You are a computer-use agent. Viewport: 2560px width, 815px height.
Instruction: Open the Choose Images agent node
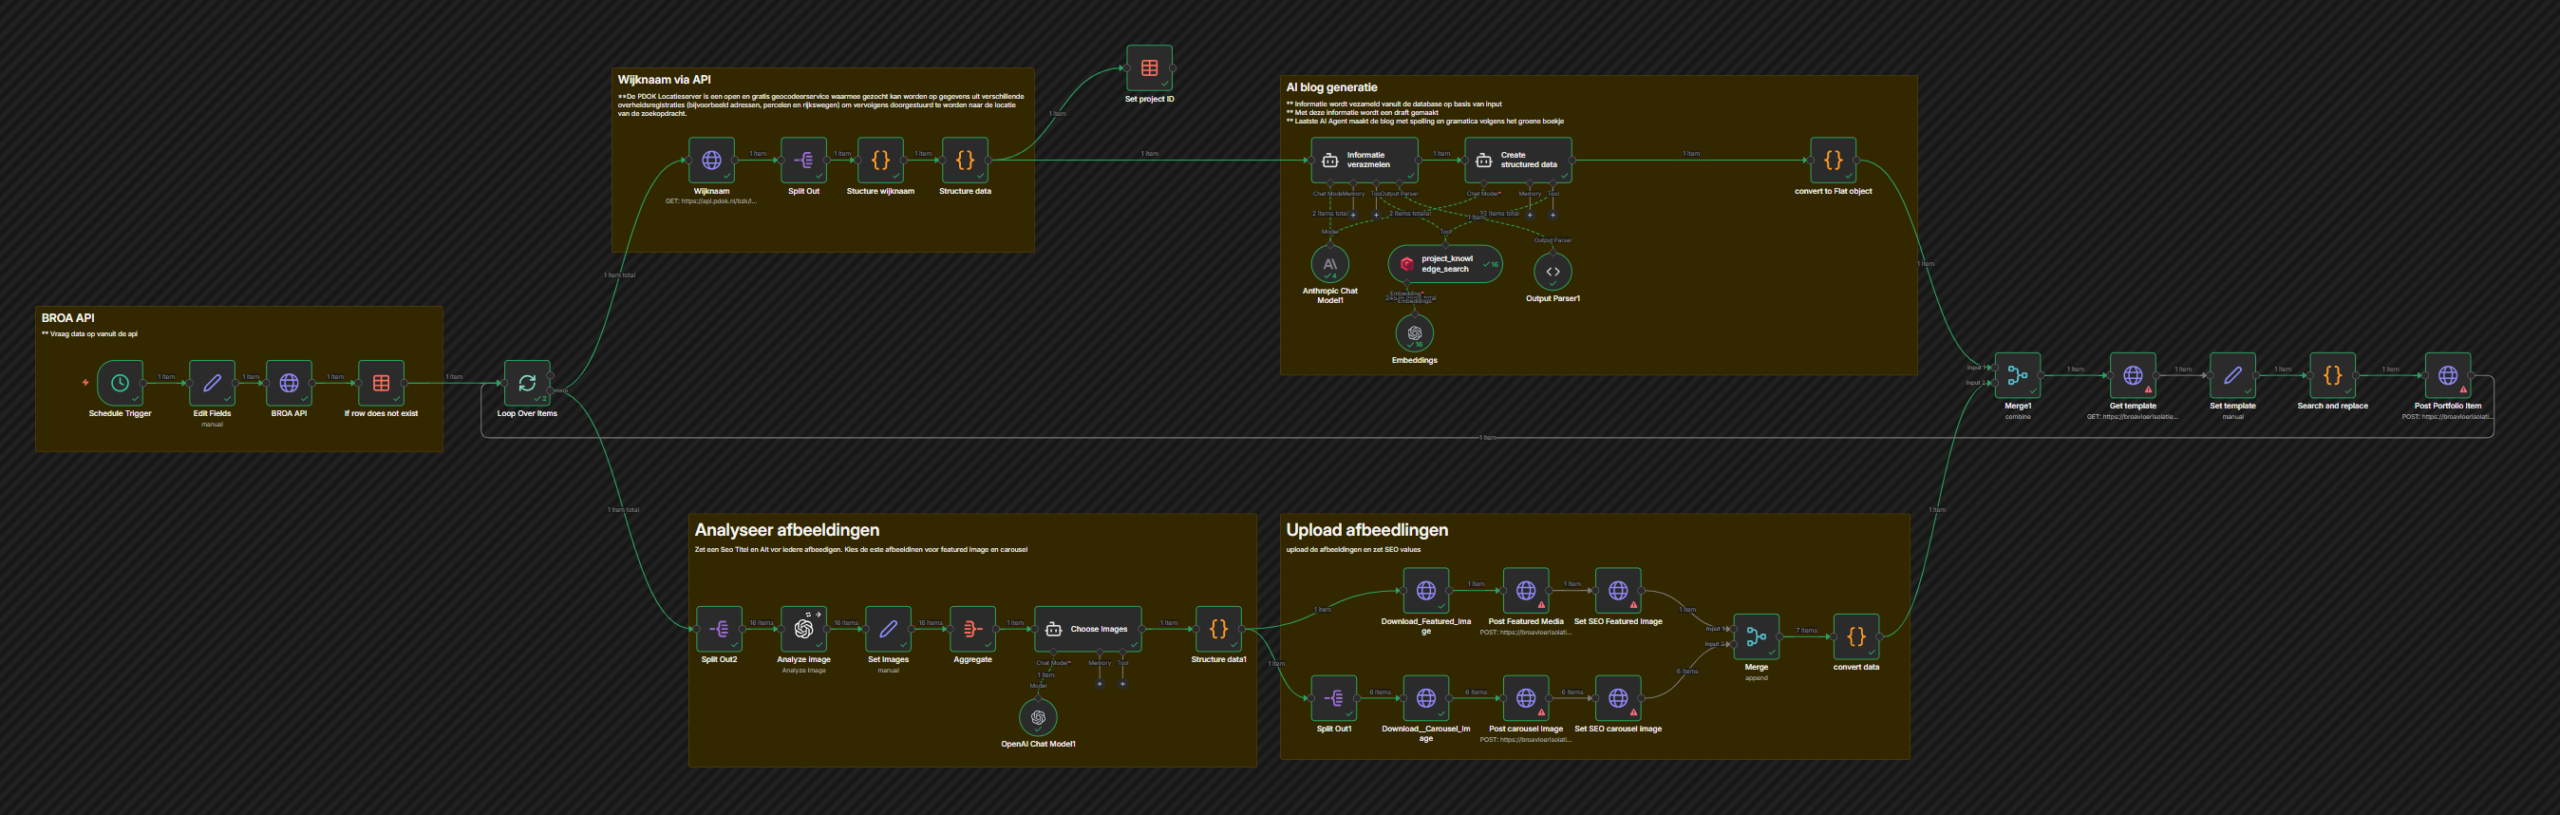click(x=1088, y=629)
